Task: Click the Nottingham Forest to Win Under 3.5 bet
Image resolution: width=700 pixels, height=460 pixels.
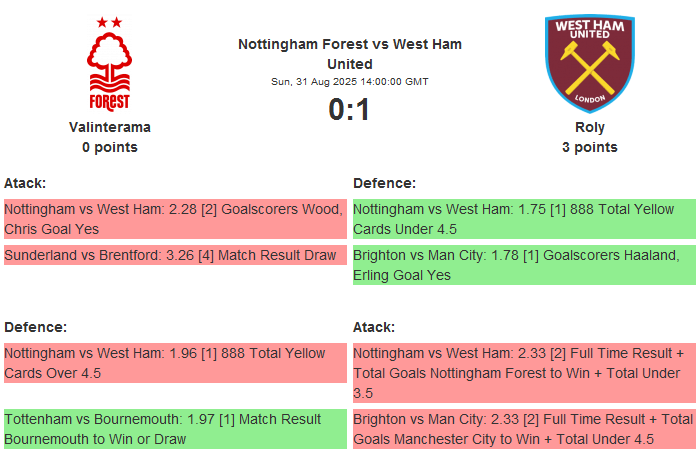Action: pyautogui.click(x=524, y=373)
